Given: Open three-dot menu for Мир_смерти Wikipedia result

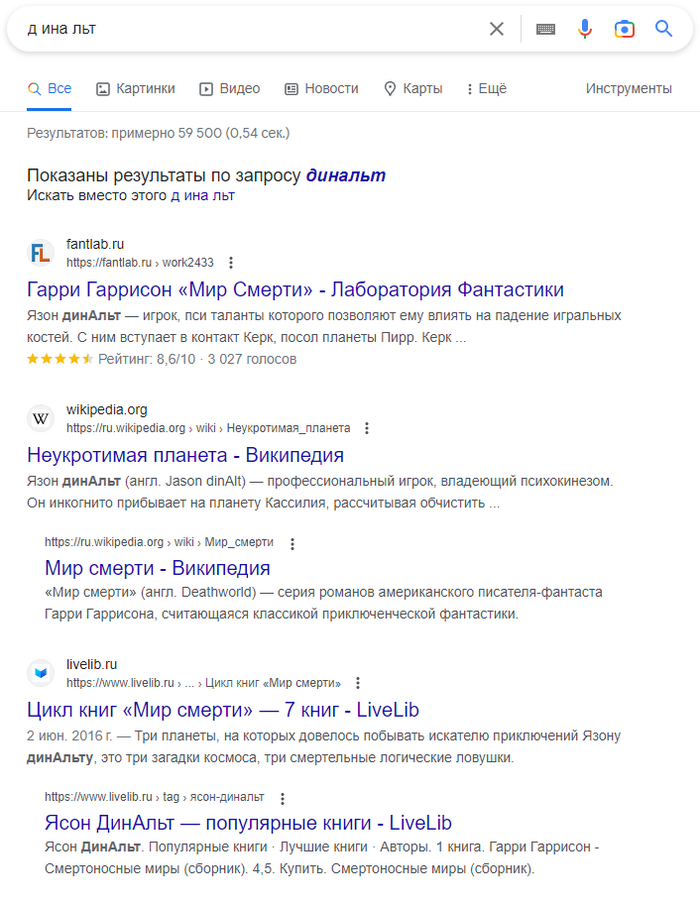Looking at the screenshot, I should click(x=292, y=543).
